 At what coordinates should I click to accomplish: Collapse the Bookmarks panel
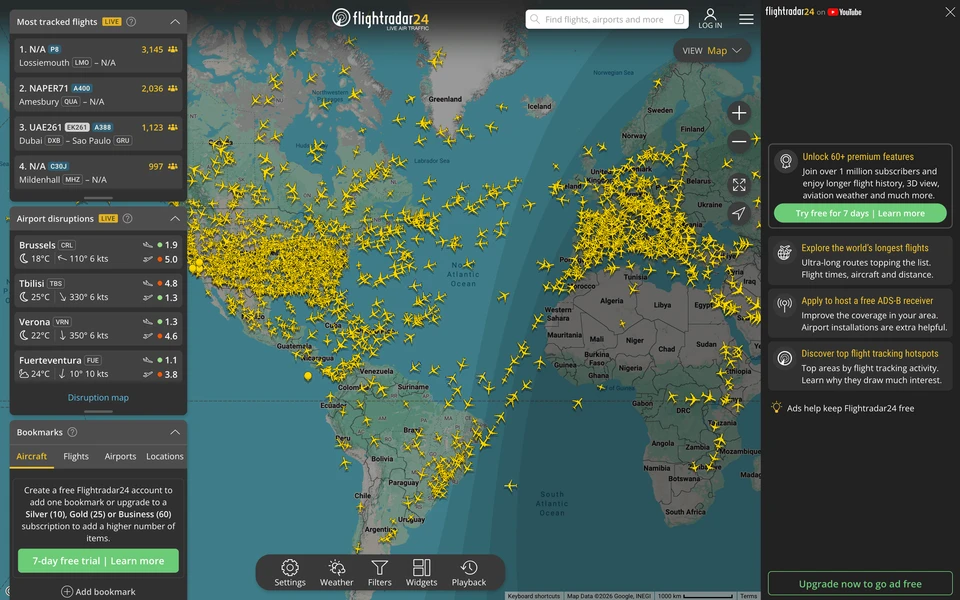[x=175, y=432]
